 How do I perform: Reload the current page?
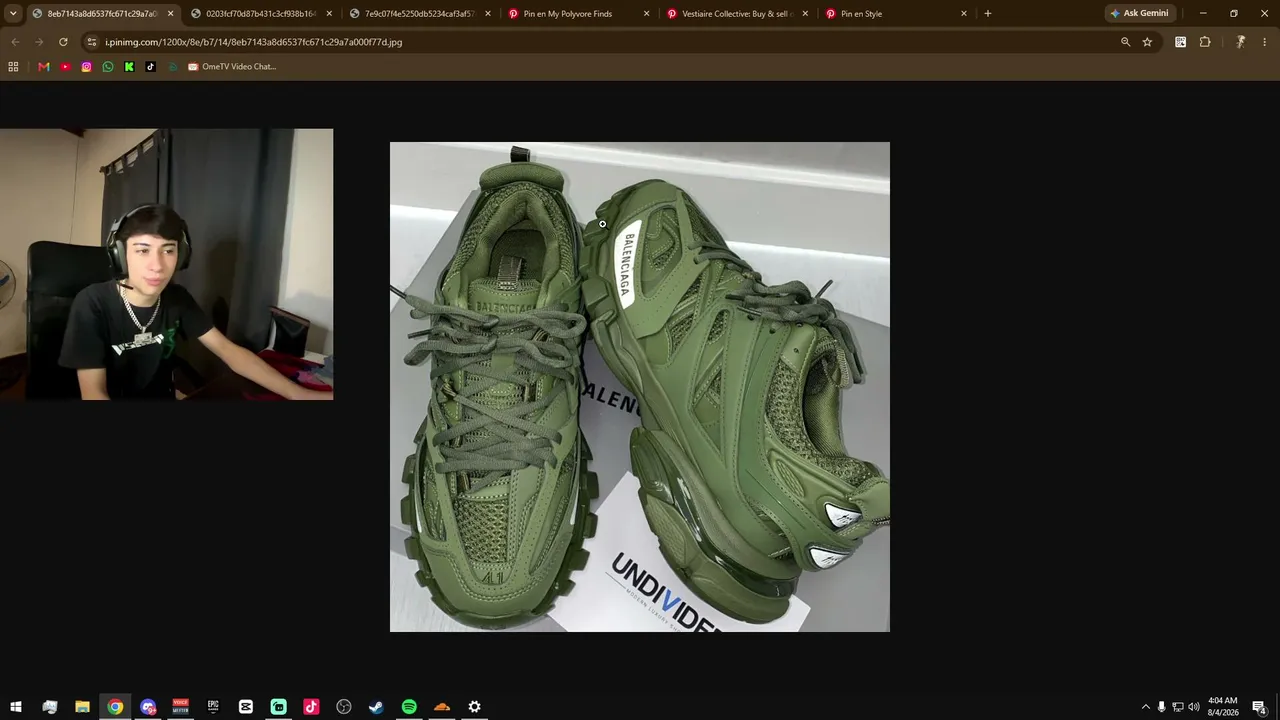[x=63, y=42]
